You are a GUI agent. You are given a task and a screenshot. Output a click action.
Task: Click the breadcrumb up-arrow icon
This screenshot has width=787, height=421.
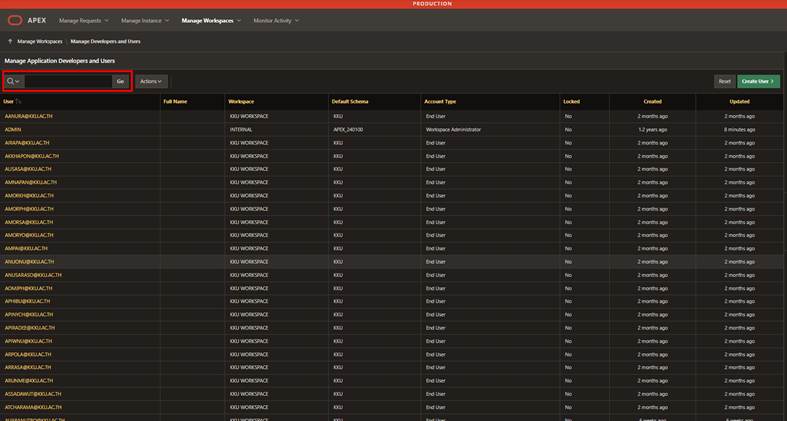(10, 41)
